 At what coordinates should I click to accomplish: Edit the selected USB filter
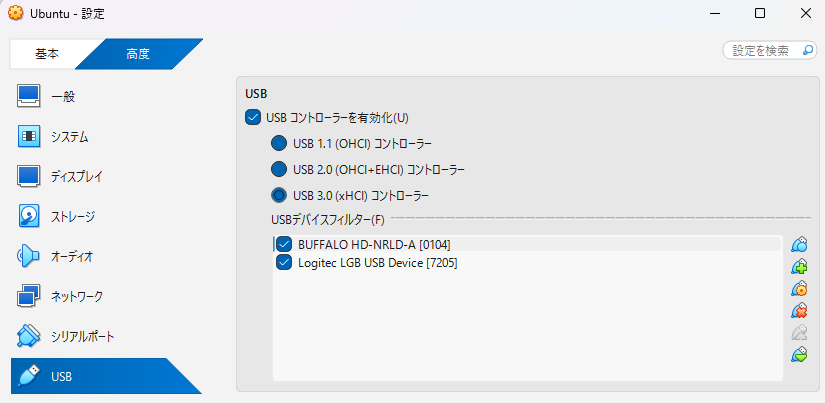[799, 289]
